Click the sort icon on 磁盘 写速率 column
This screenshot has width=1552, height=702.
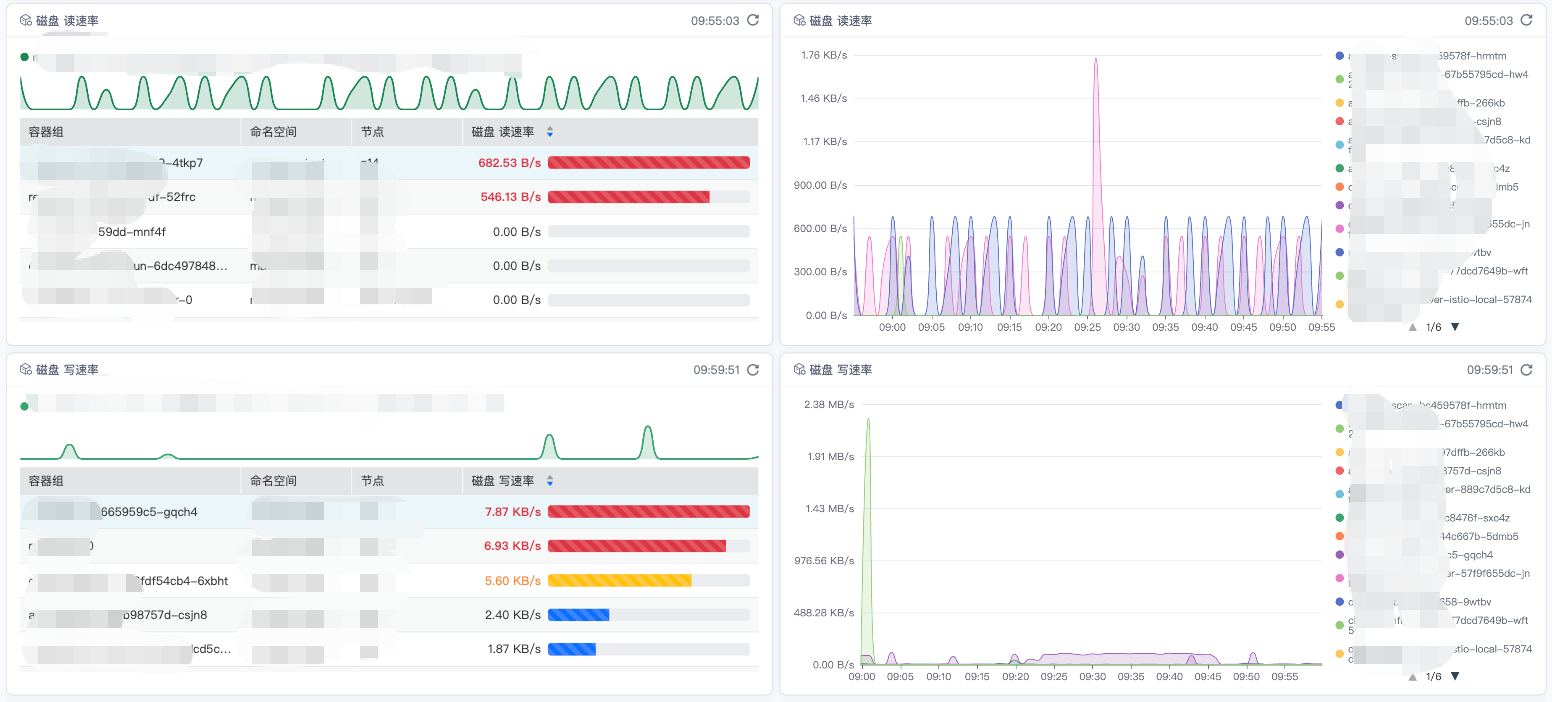click(x=549, y=481)
